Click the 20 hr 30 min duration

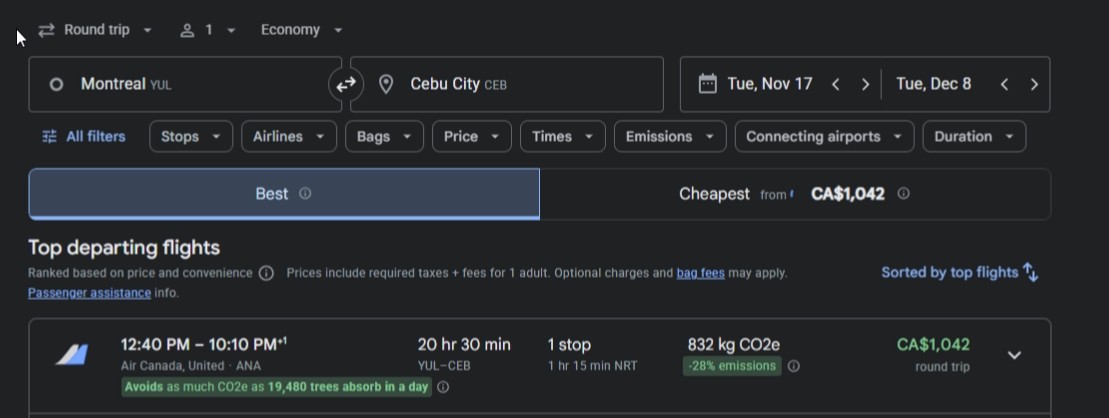pos(464,344)
